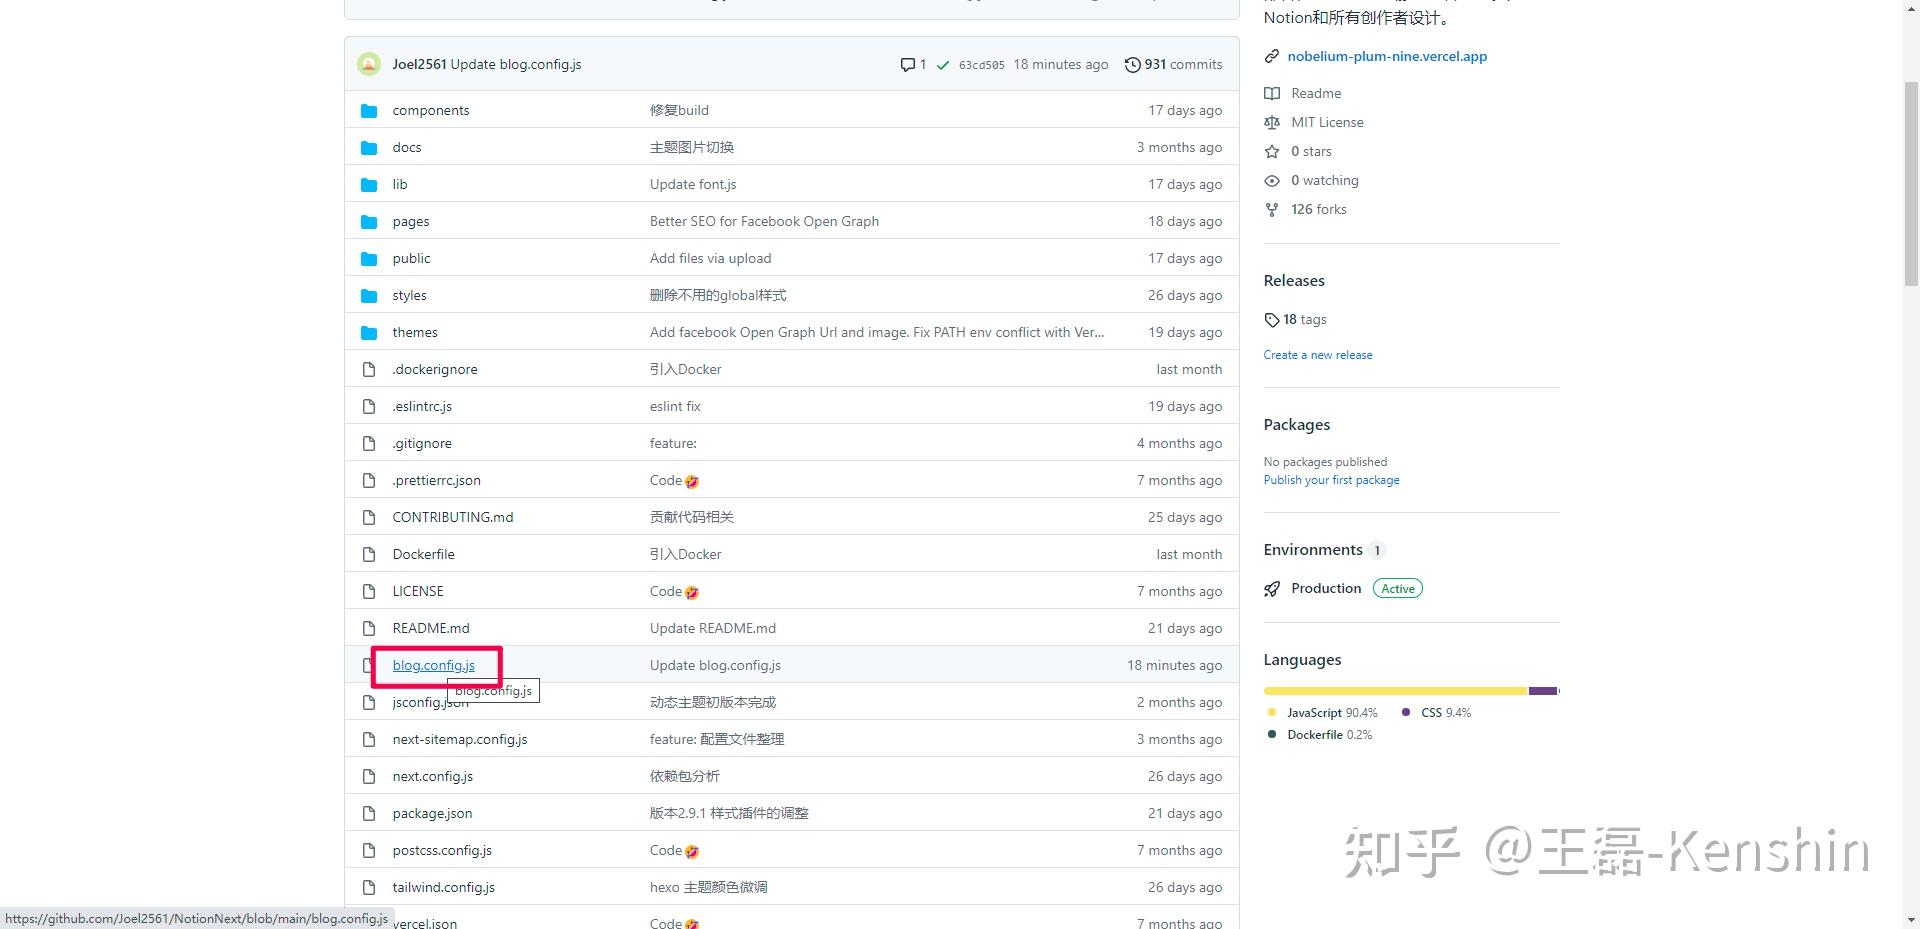Click the yellow JavaScript language bar segment
The width and height of the screenshot is (1920, 929).
[x=1395, y=691]
